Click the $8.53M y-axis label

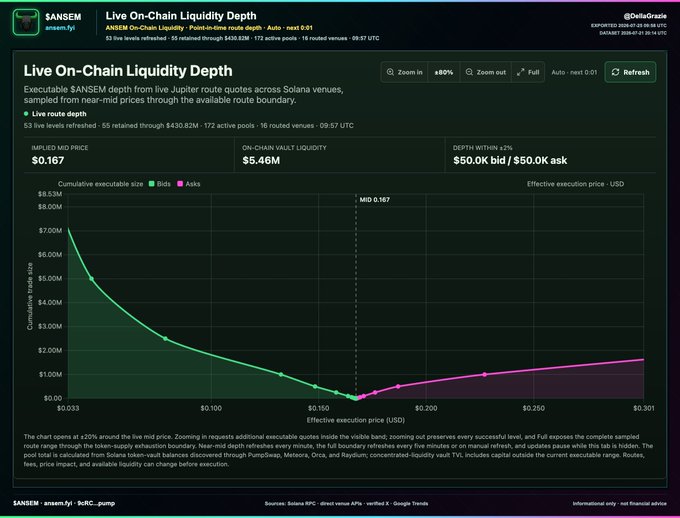[x=50, y=194]
